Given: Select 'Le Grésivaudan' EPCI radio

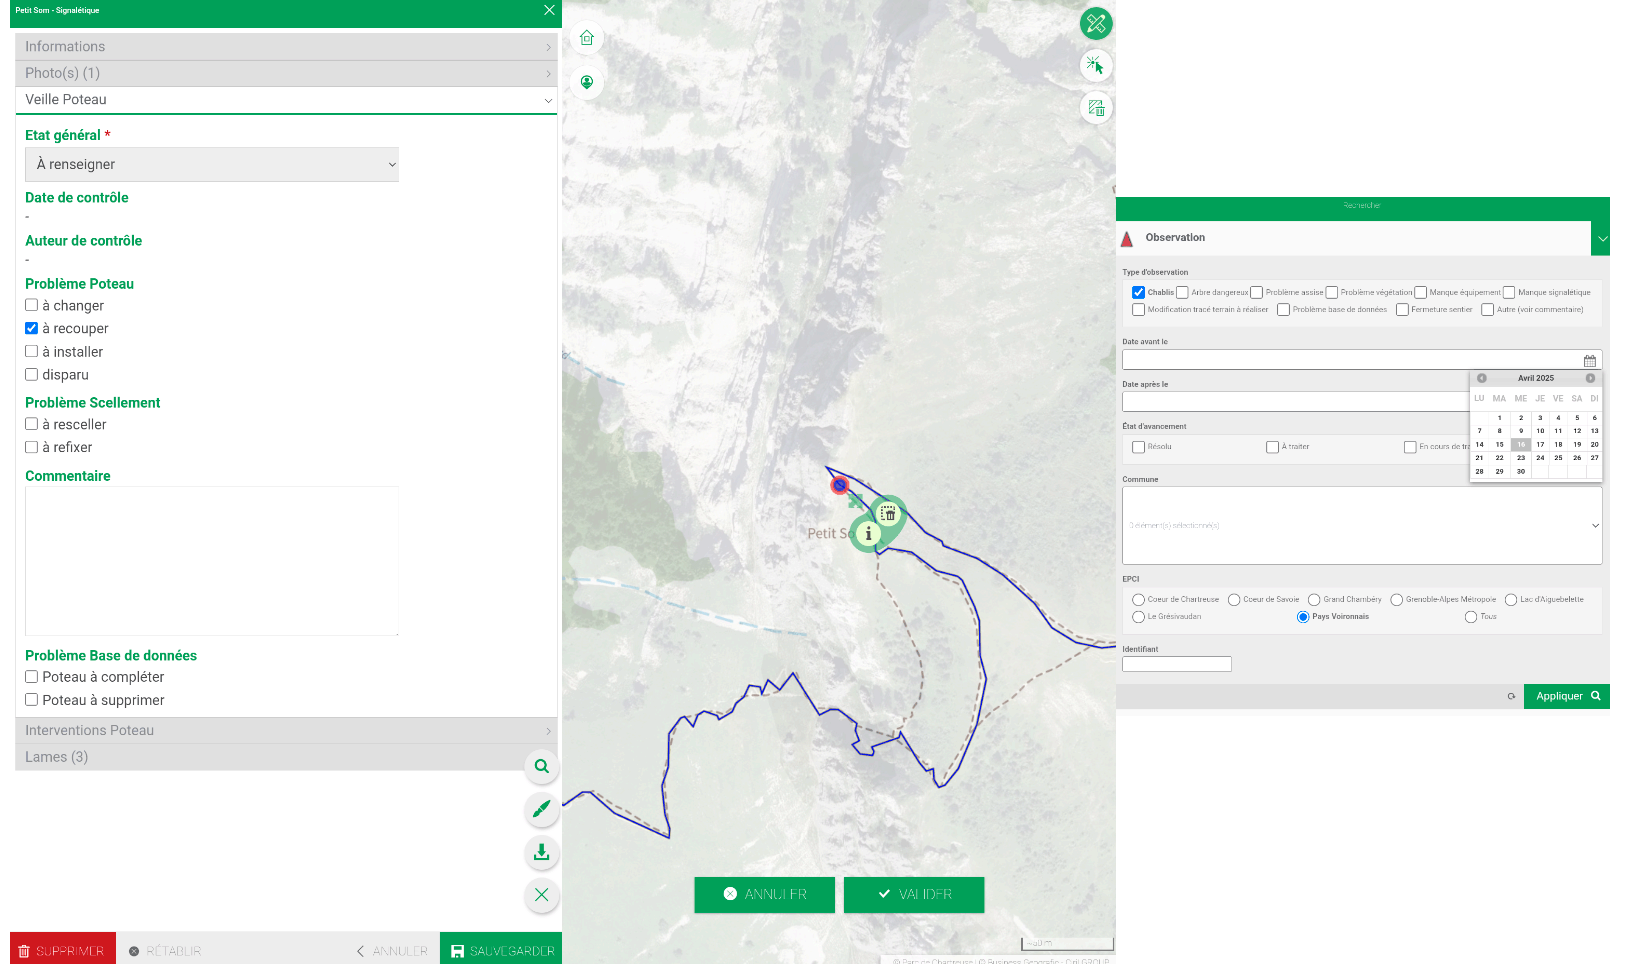Looking at the screenshot, I should point(1138,617).
